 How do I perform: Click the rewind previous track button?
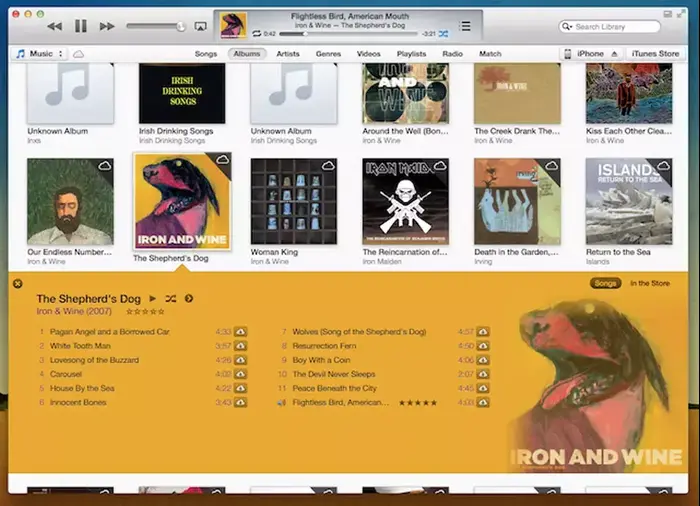pos(54,26)
